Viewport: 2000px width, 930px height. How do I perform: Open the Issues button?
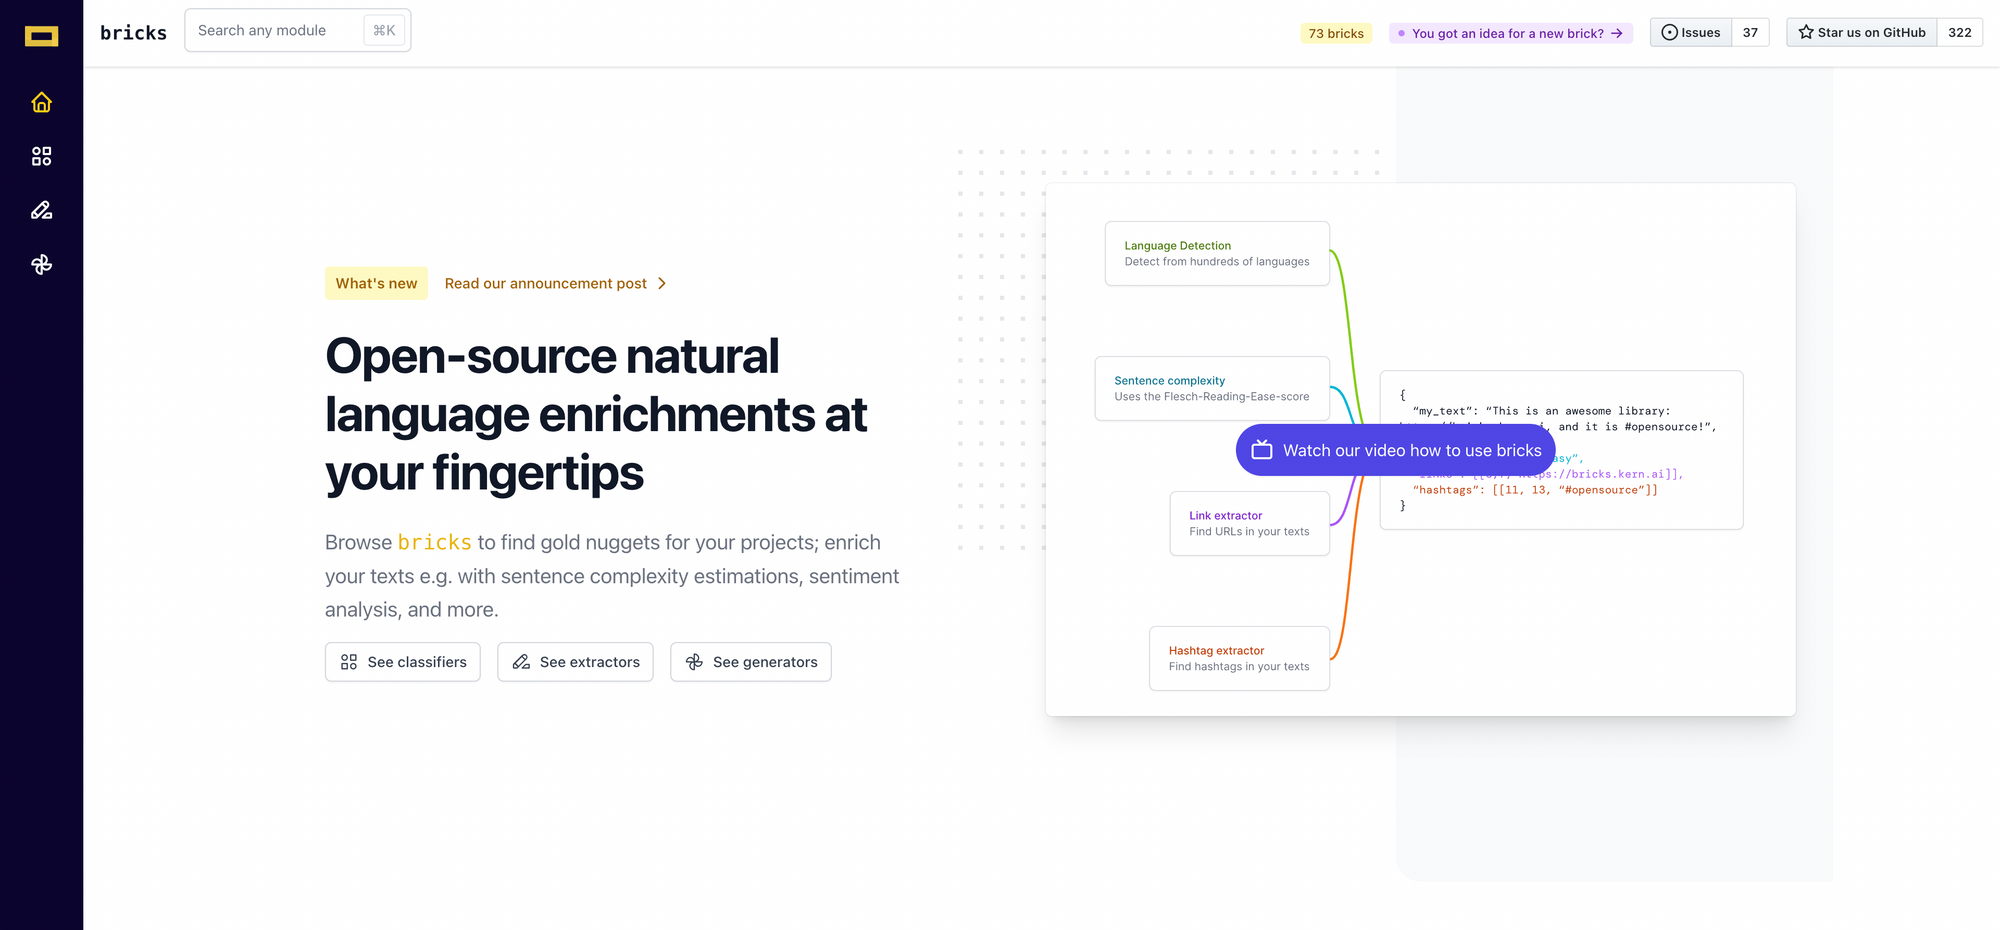coord(1691,32)
